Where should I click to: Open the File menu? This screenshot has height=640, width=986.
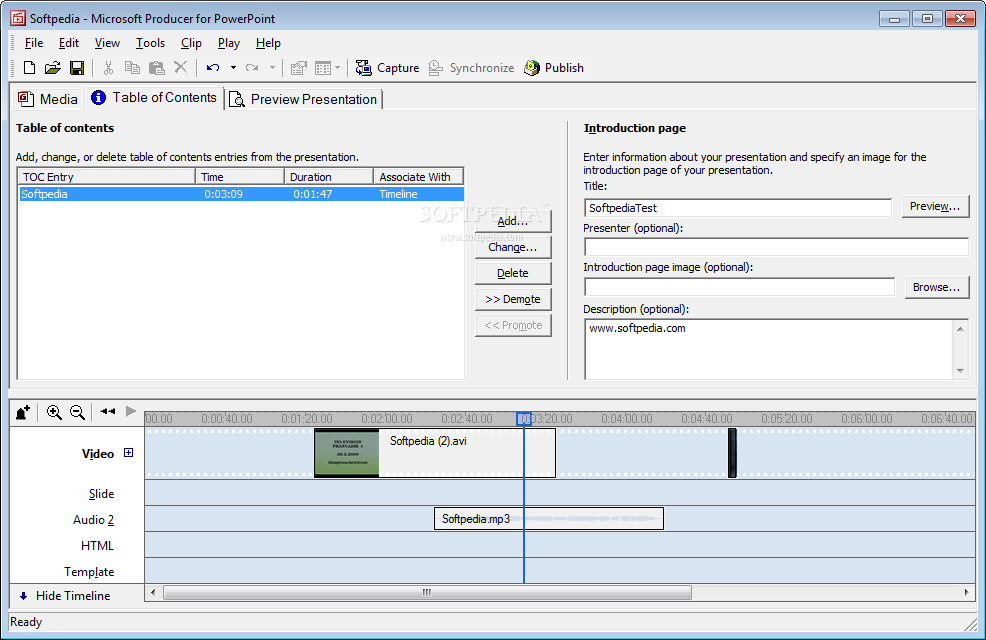pos(34,43)
